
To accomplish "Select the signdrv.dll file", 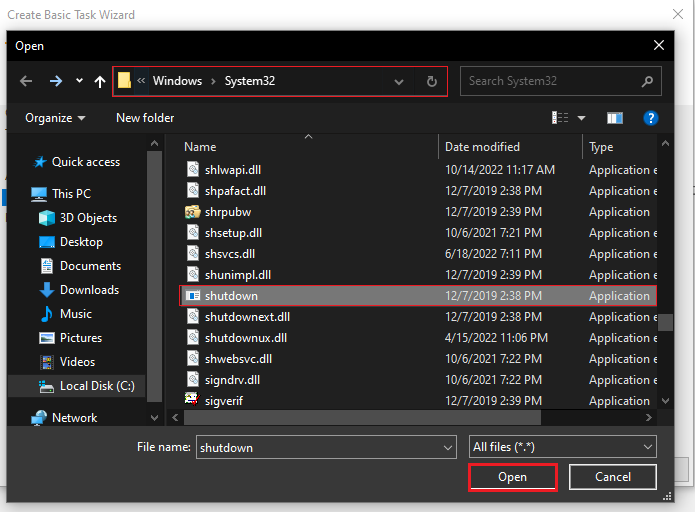I will click(x=232, y=380).
